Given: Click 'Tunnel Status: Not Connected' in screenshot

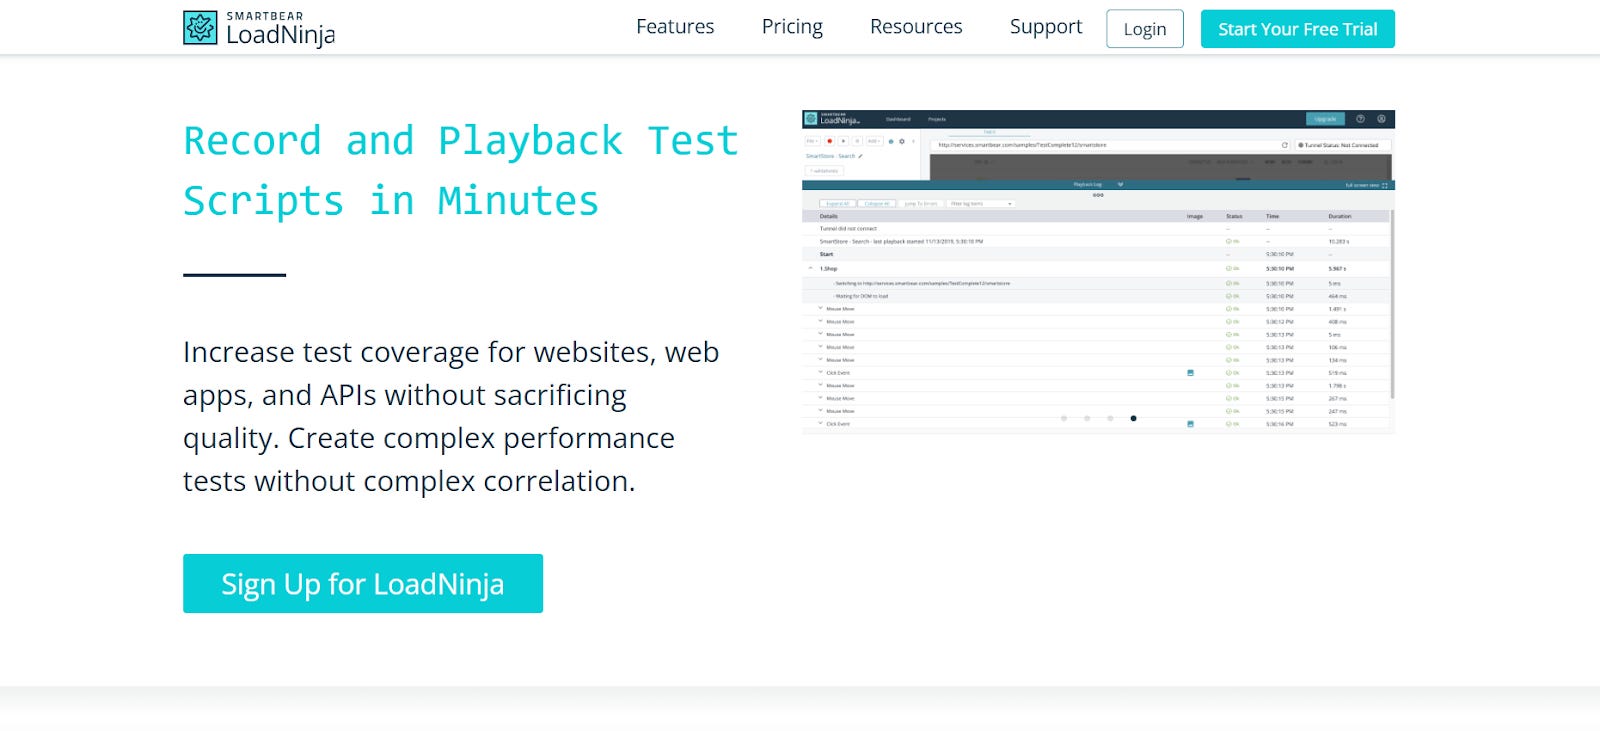Looking at the screenshot, I should pos(1342,145).
